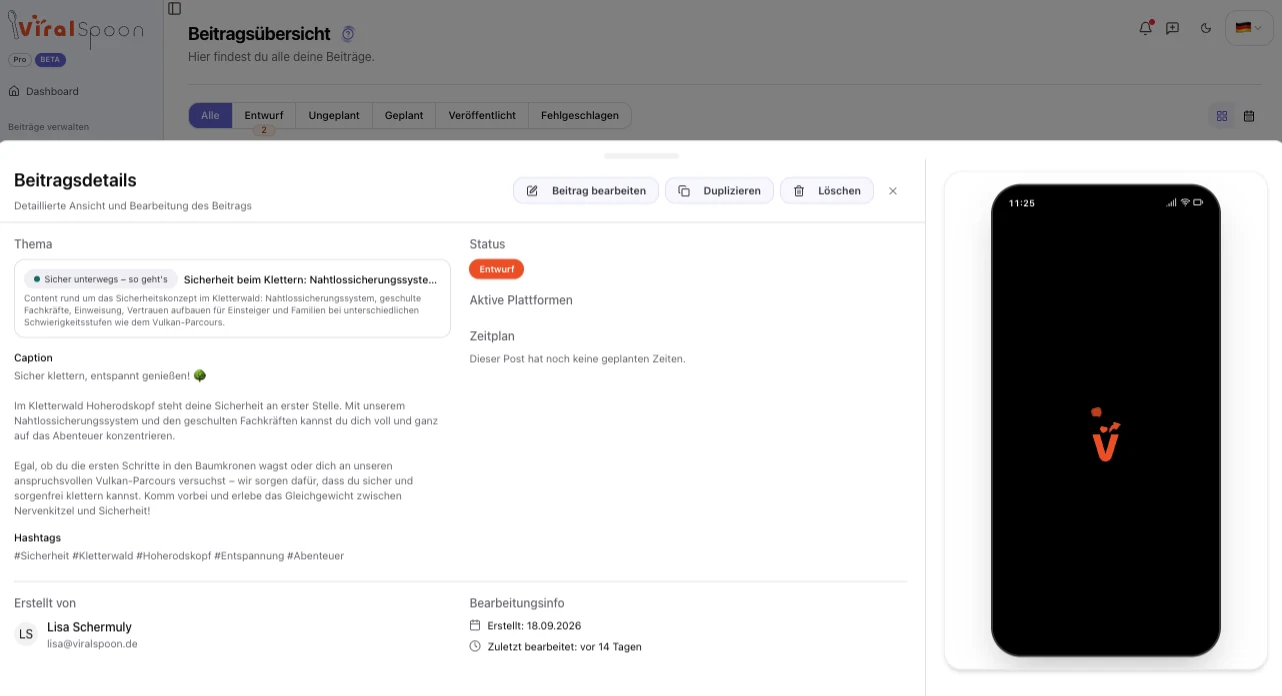Select the Alle tab
Viewport: 1282px width, 696px height.
click(210, 115)
